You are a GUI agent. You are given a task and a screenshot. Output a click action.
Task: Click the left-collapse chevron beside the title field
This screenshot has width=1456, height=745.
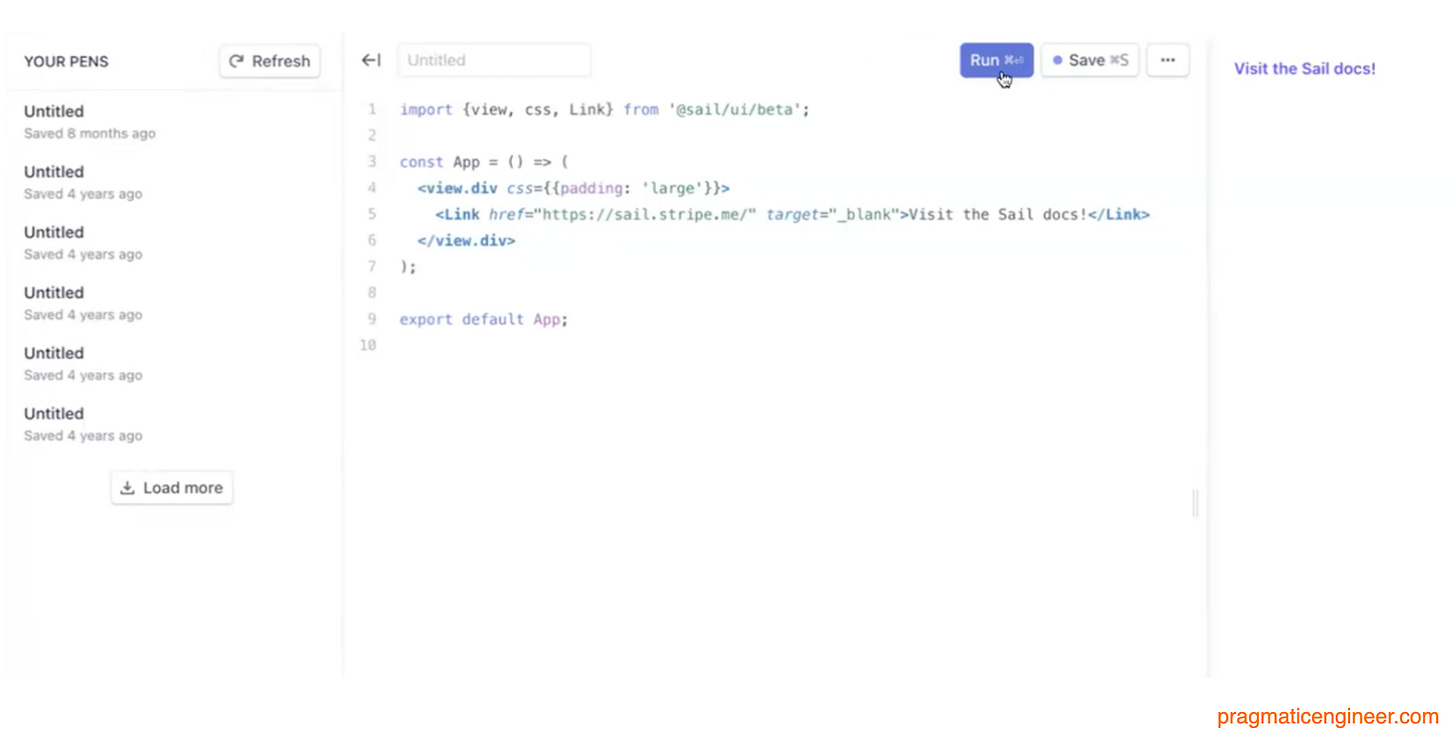371,60
